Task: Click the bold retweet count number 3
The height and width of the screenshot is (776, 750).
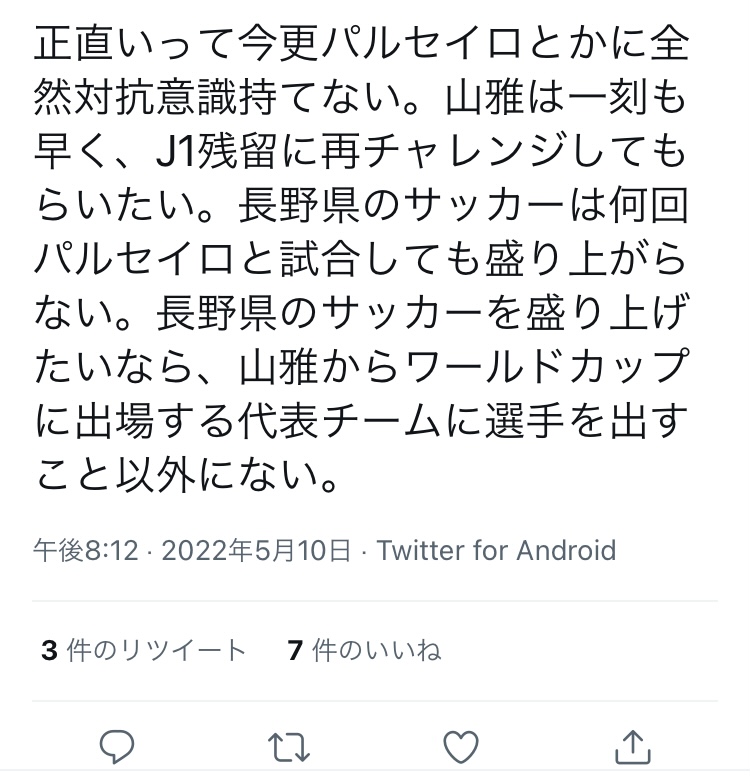Action: coord(50,650)
